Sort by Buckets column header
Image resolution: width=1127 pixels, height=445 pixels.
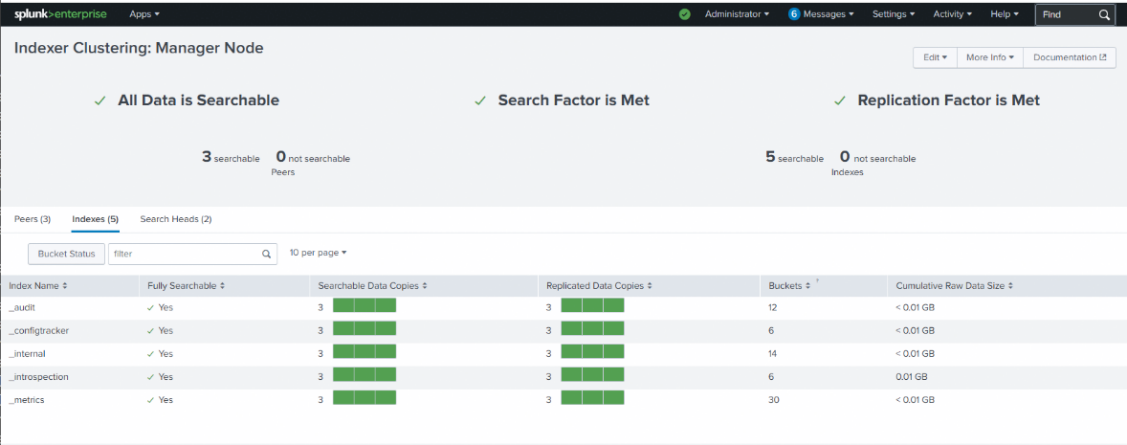pos(788,285)
